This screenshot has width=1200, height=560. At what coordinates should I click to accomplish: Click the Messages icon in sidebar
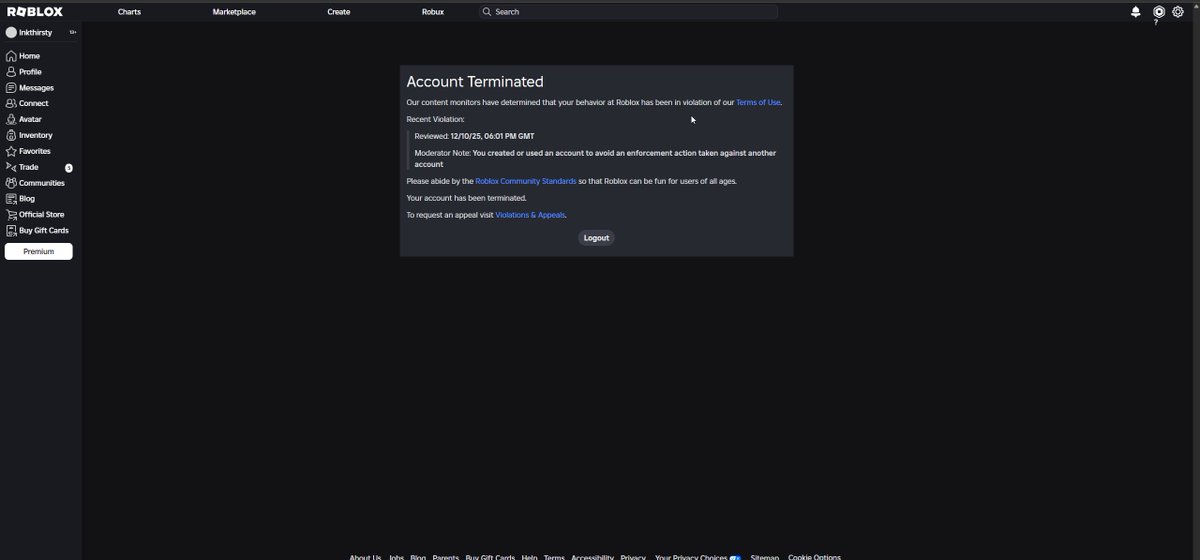(11, 88)
